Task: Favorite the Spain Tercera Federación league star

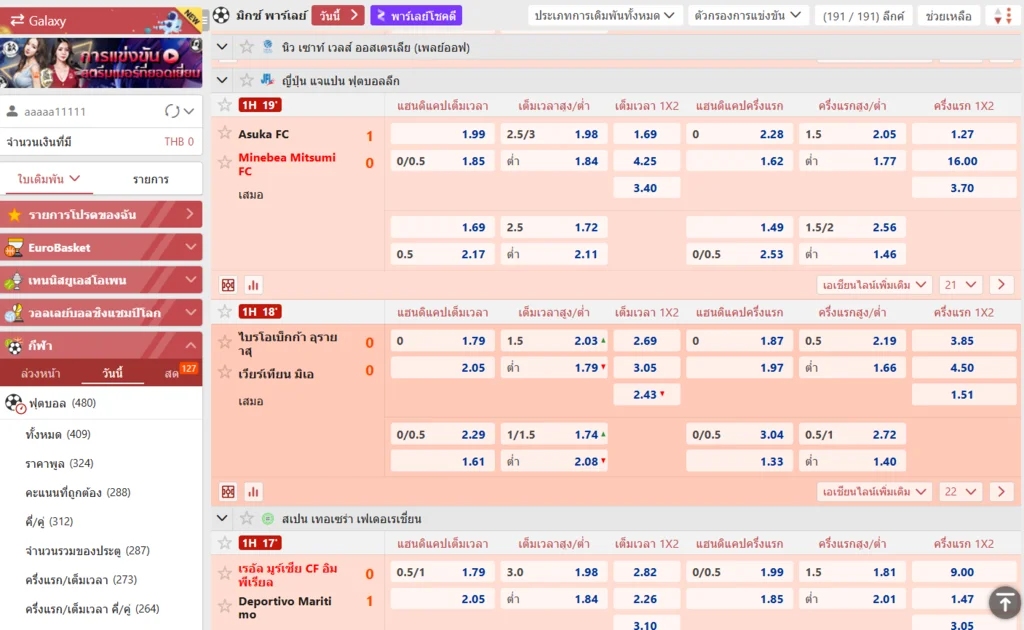Action: coord(247,518)
